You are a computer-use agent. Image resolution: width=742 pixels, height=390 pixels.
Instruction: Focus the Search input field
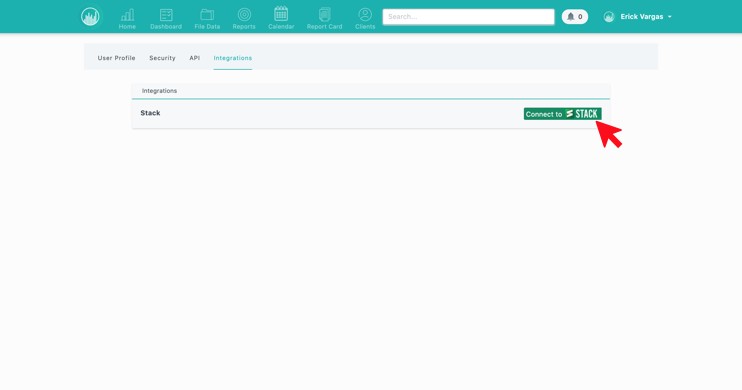tap(468, 17)
